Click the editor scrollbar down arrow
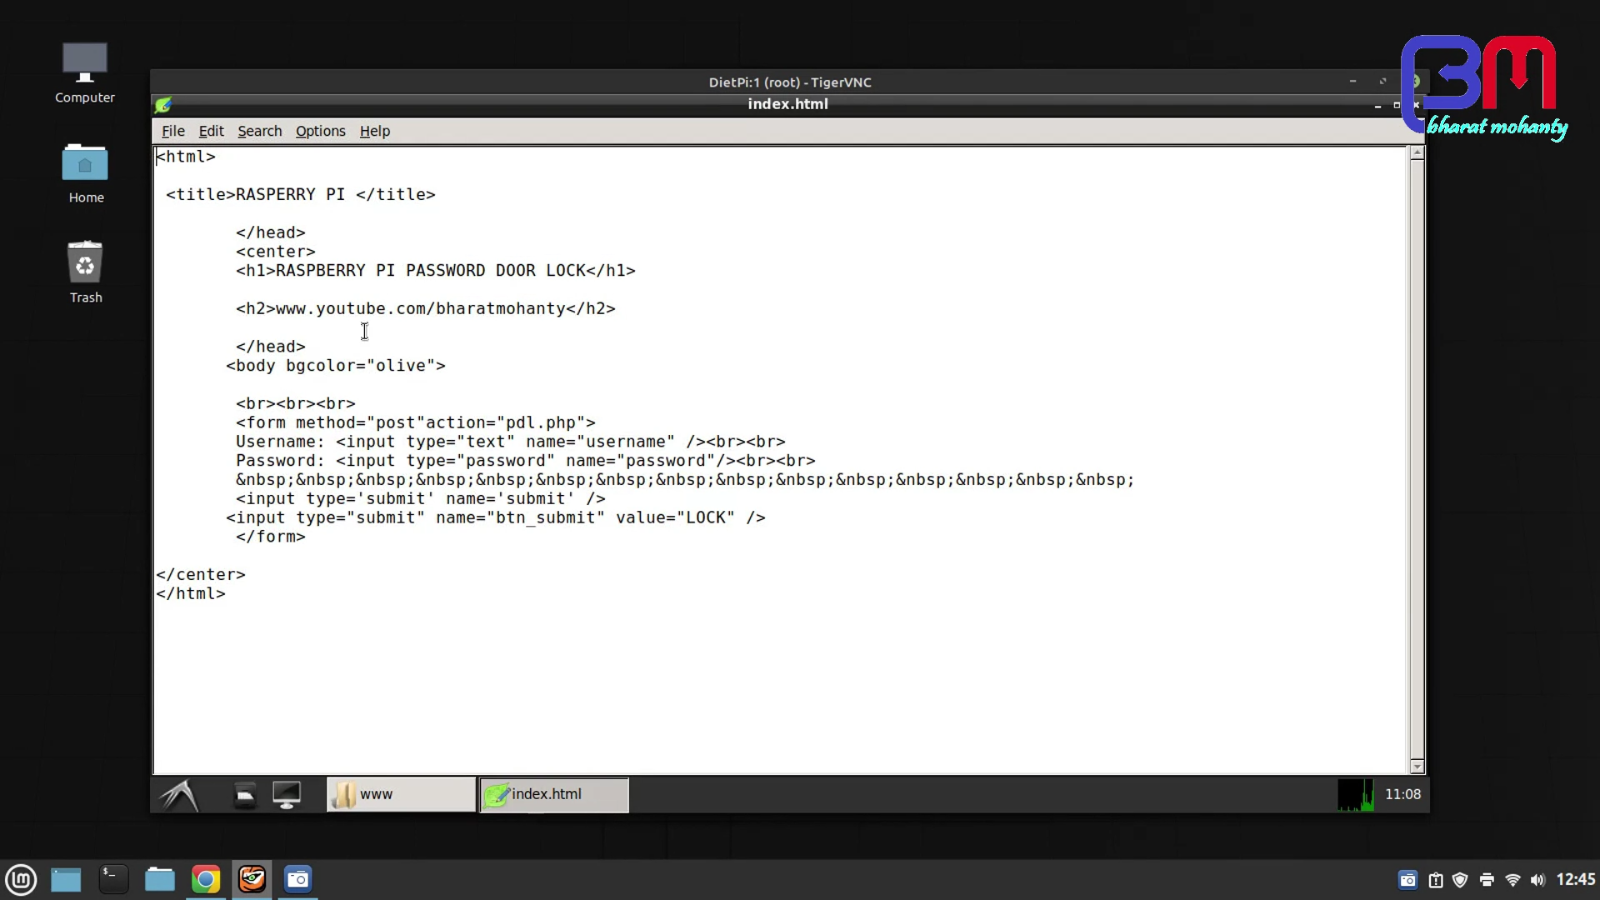1600x900 pixels. tap(1417, 767)
